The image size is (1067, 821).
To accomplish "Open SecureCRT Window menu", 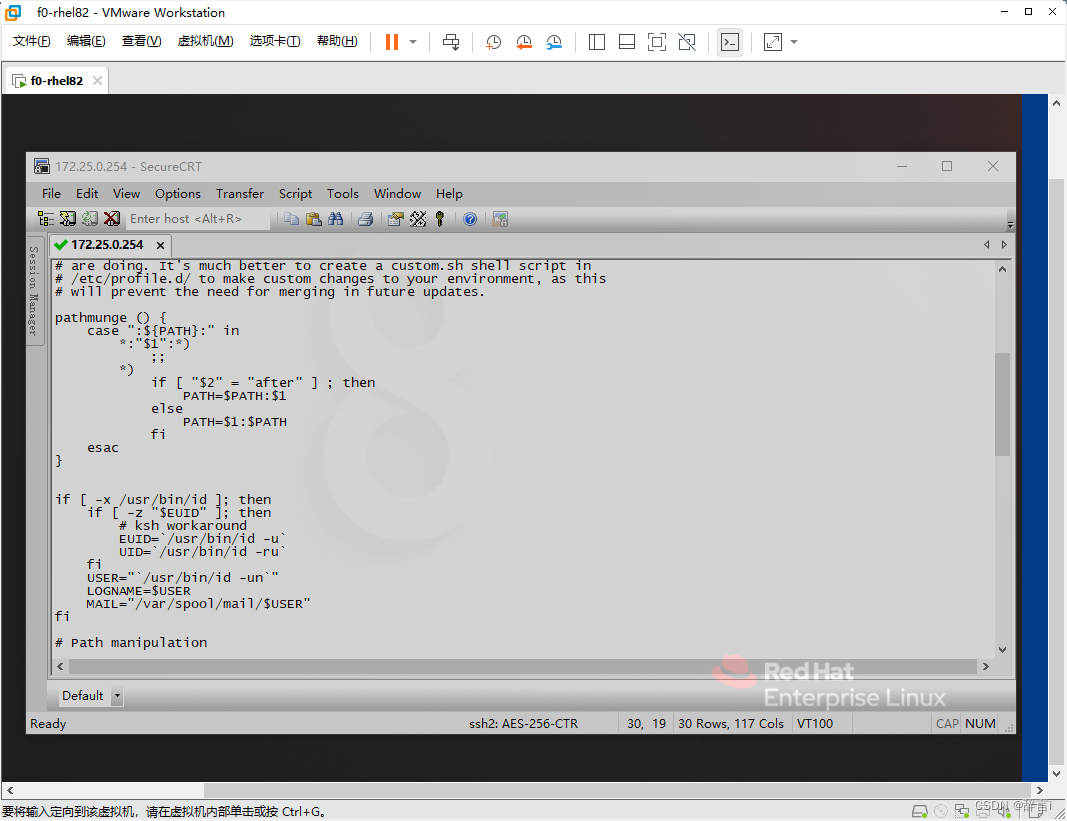I will [397, 193].
